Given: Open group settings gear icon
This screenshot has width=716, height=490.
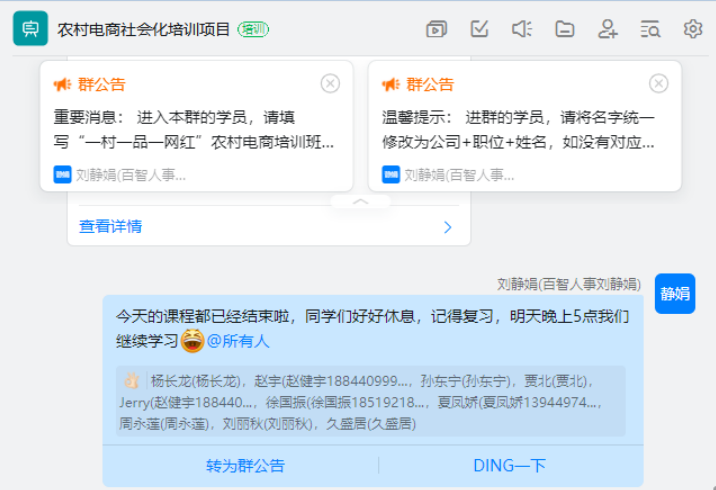Looking at the screenshot, I should 693,29.
